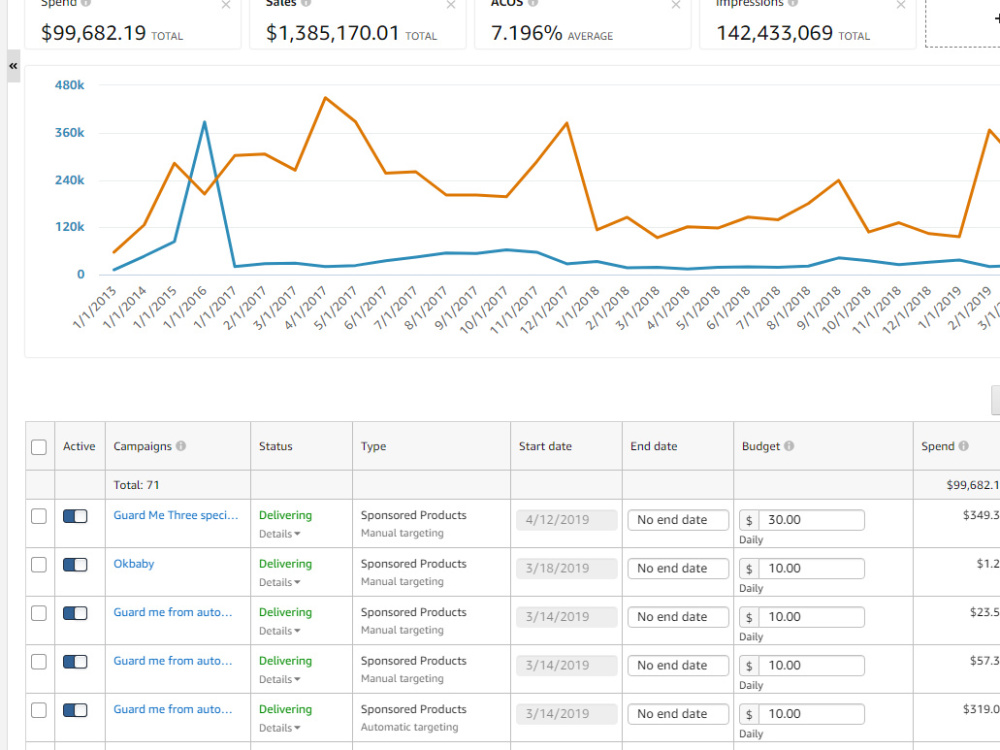Close the ACOS metric card
The height and width of the screenshot is (750, 1000).
point(676,5)
